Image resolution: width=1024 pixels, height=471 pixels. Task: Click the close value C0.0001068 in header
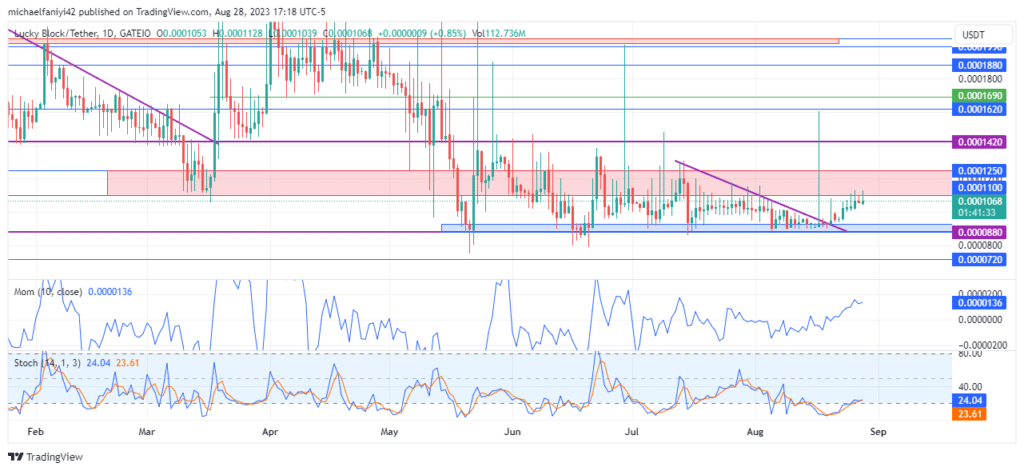[349, 33]
